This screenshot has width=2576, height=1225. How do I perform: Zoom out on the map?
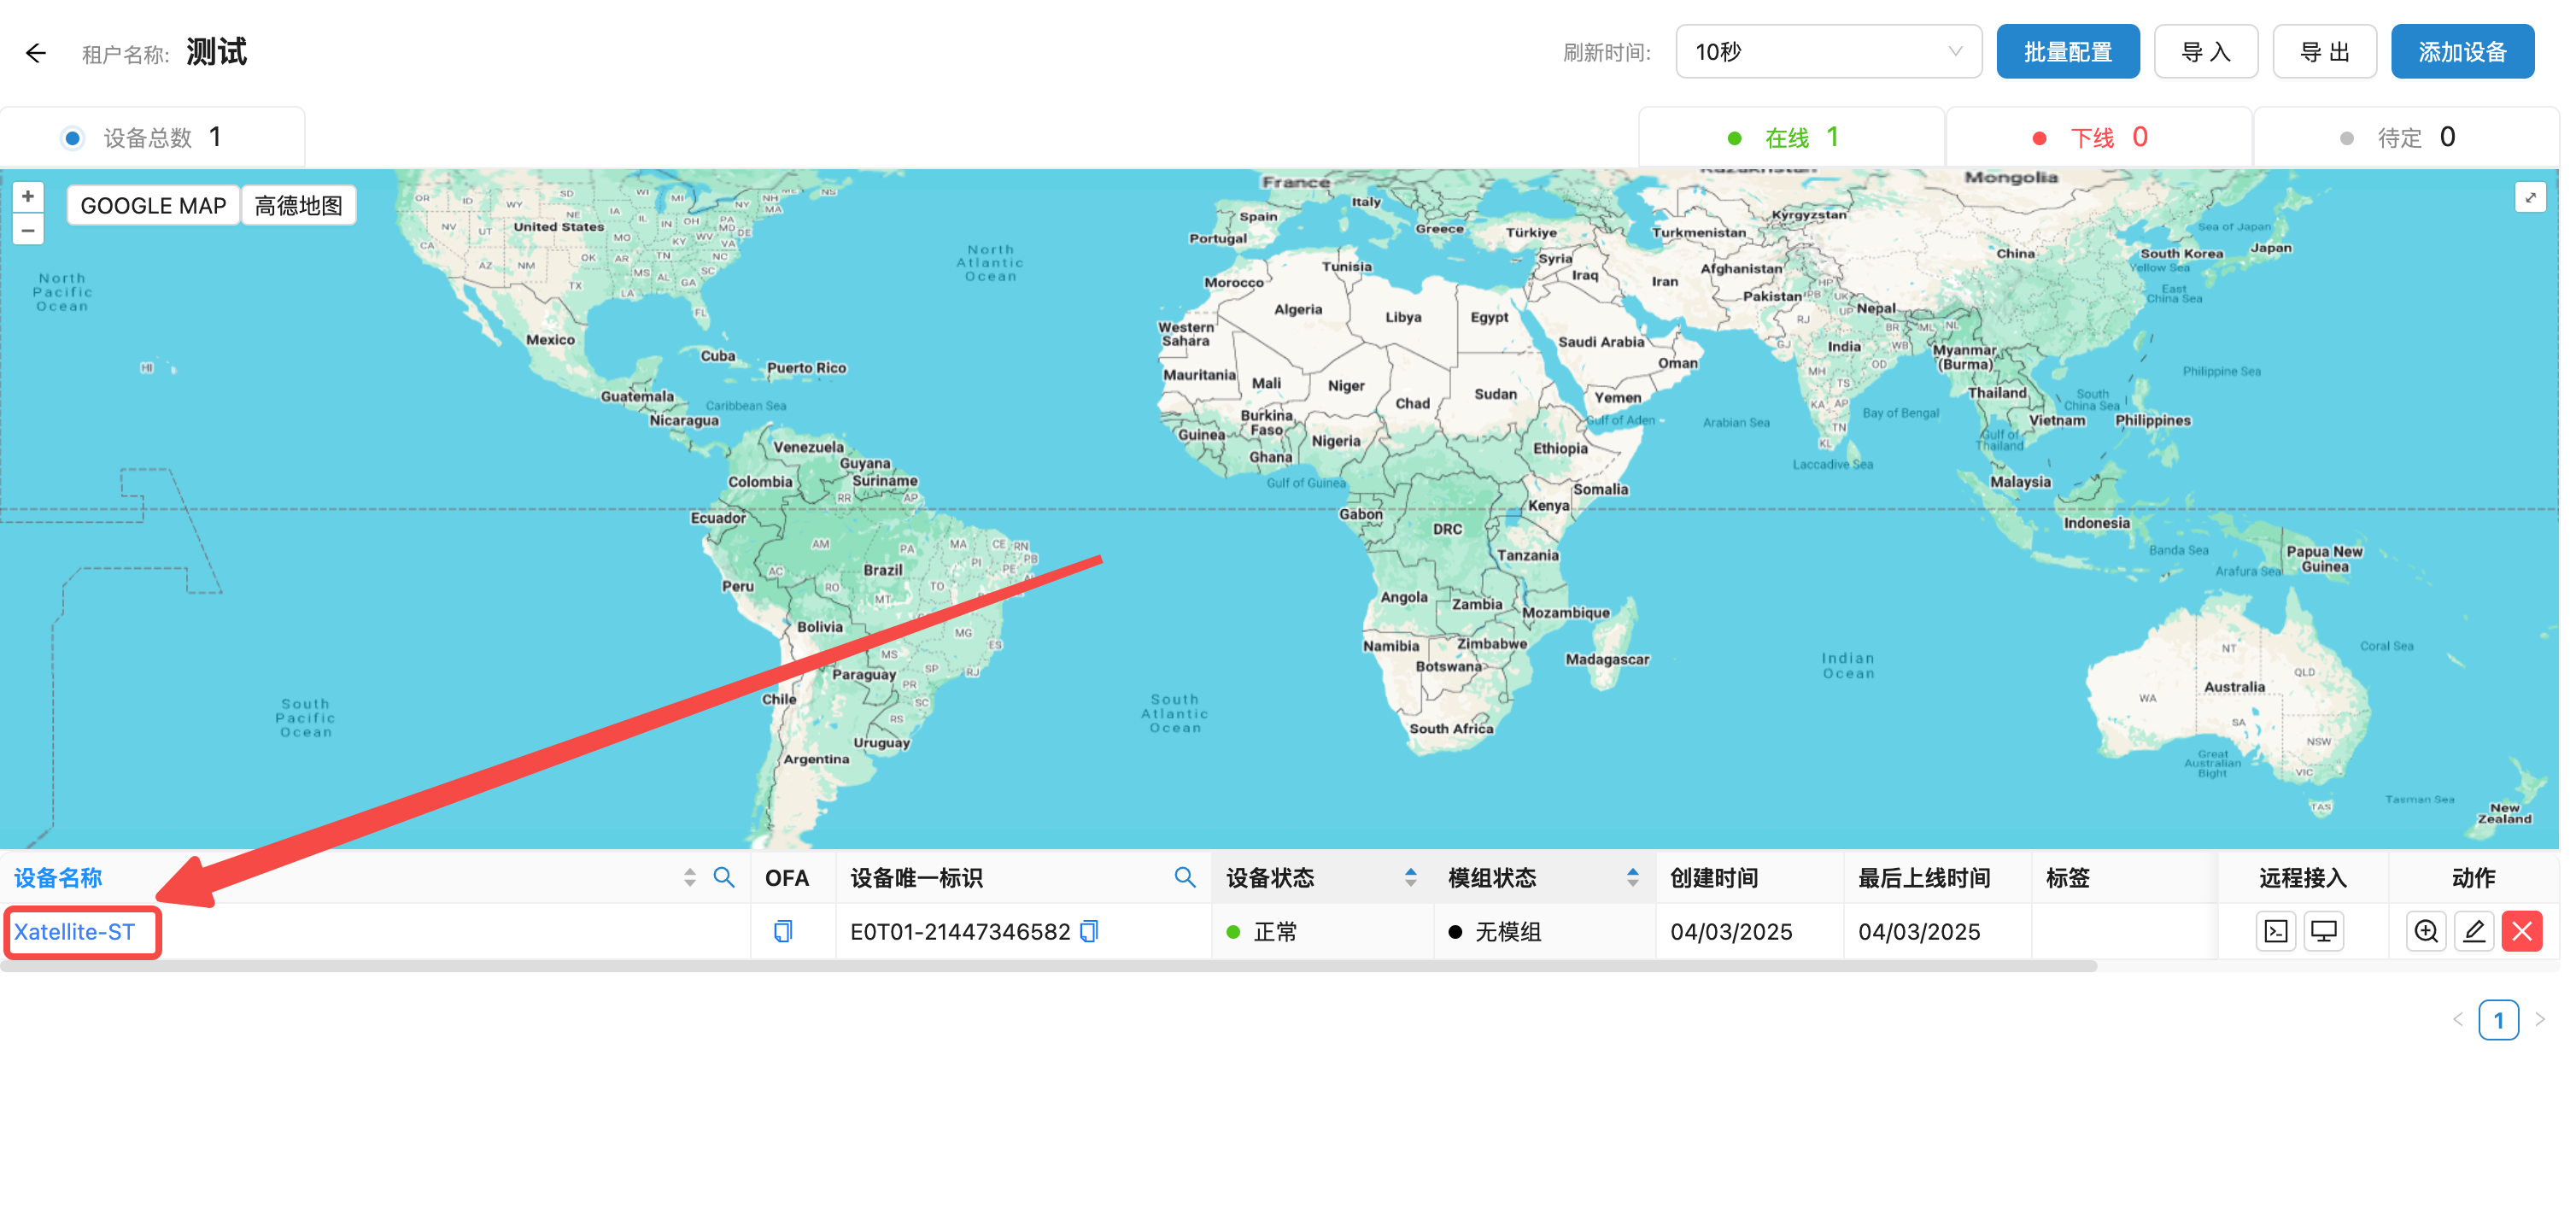point(28,231)
